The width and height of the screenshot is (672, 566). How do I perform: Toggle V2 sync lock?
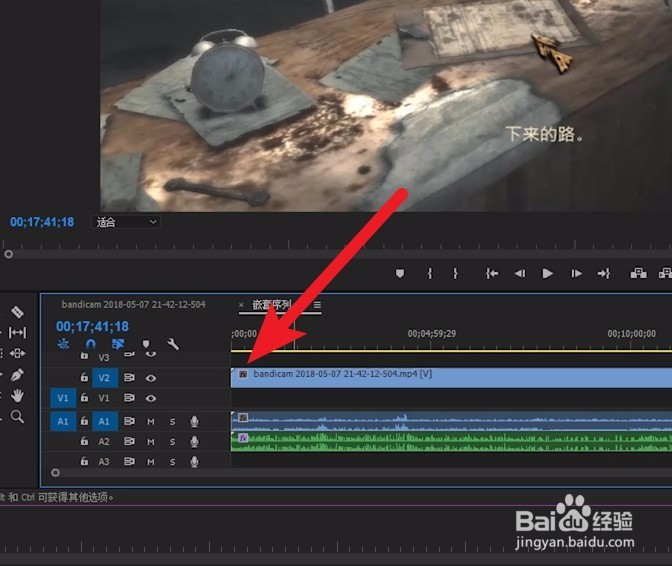click(x=129, y=377)
